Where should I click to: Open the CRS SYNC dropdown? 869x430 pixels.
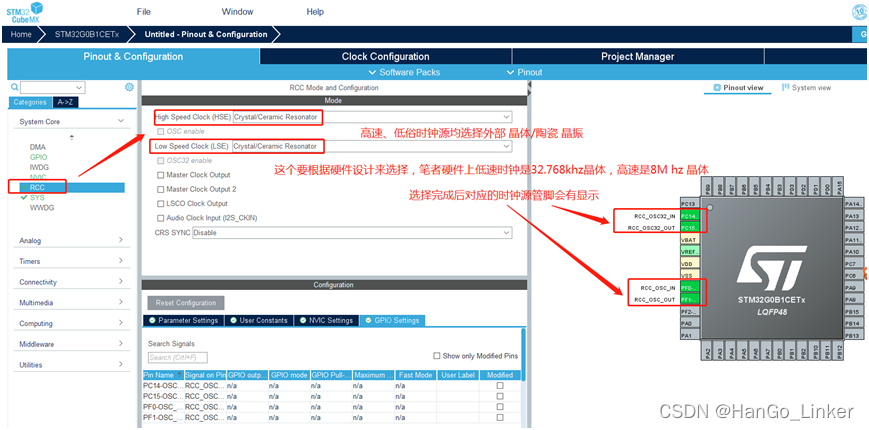click(352, 233)
